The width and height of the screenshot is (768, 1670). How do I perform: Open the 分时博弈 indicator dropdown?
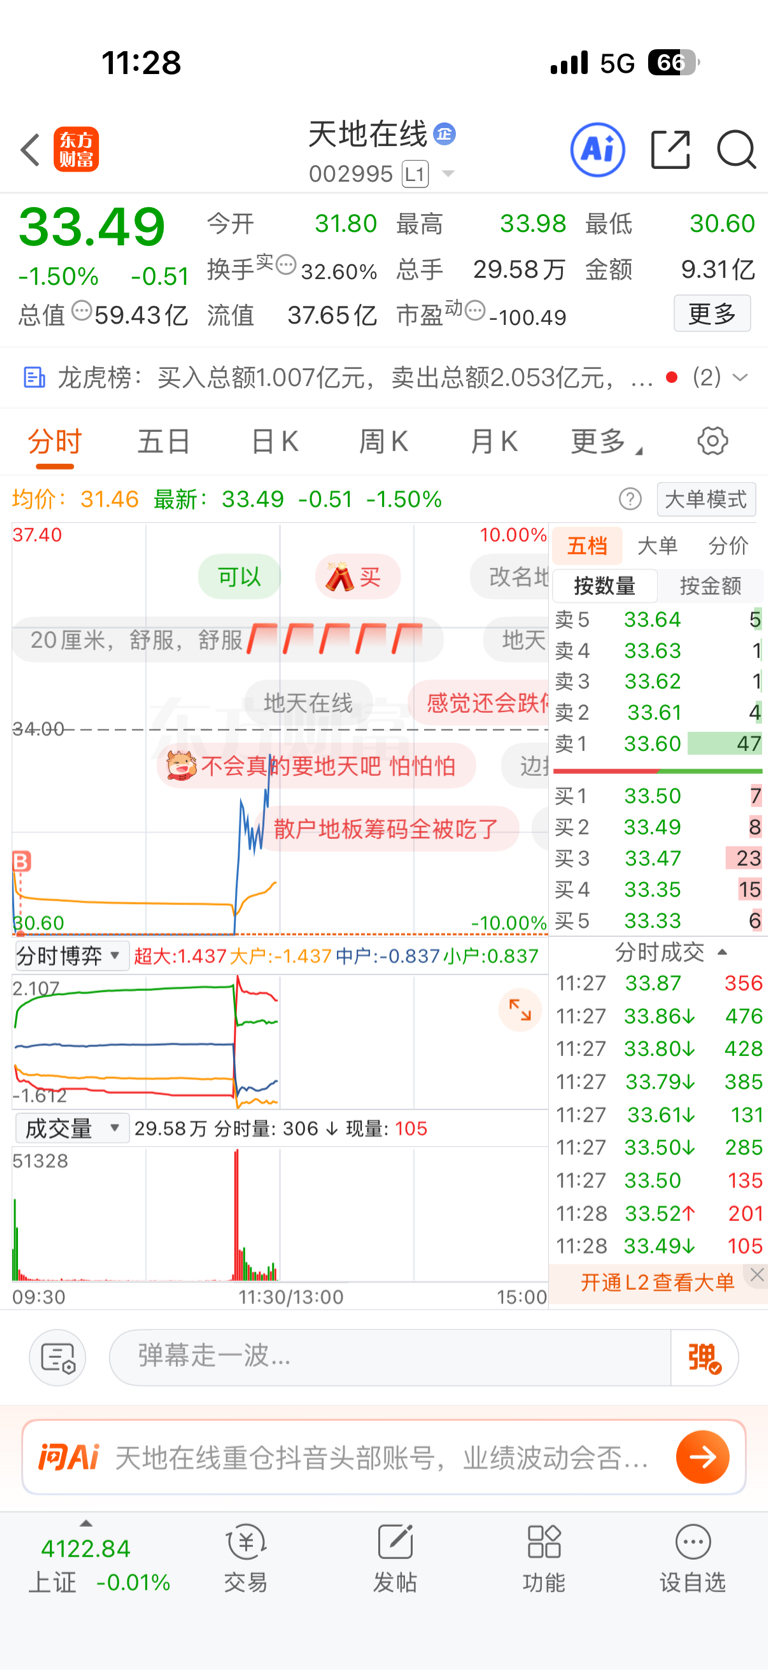click(70, 956)
